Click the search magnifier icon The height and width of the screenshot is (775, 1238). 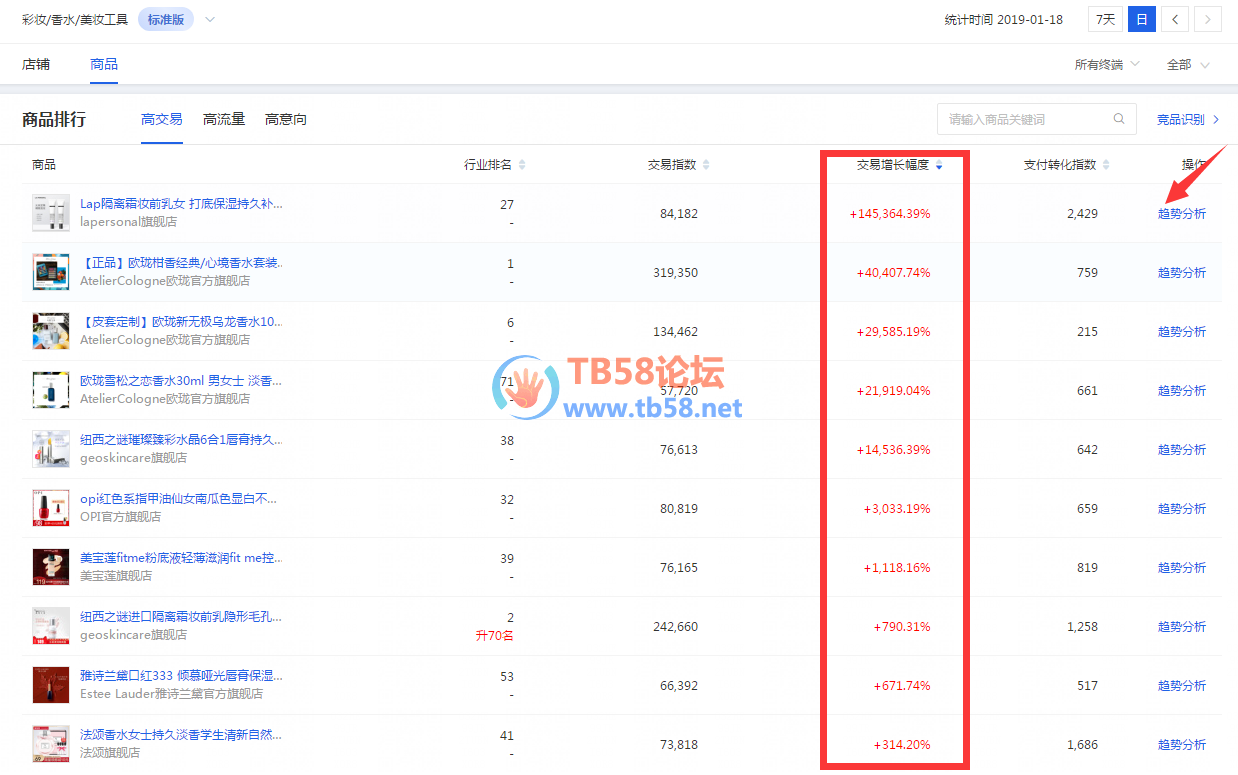point(1119,119)
